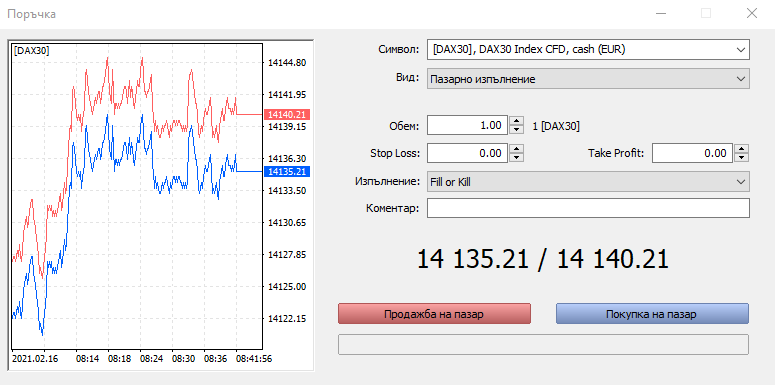Click the large 14 135.21 / 14 140.21 quote
Viewport: 775px width, 385px height.
pos(543,259)
